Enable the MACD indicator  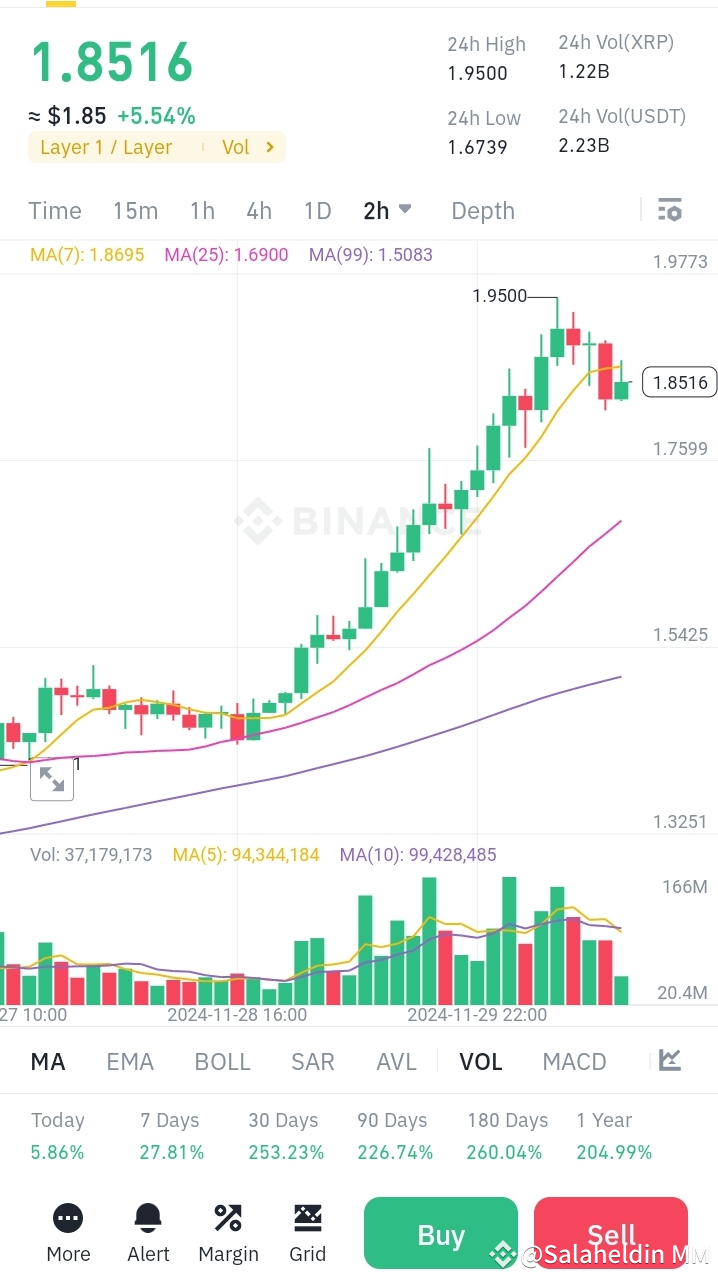[574, 1061]
